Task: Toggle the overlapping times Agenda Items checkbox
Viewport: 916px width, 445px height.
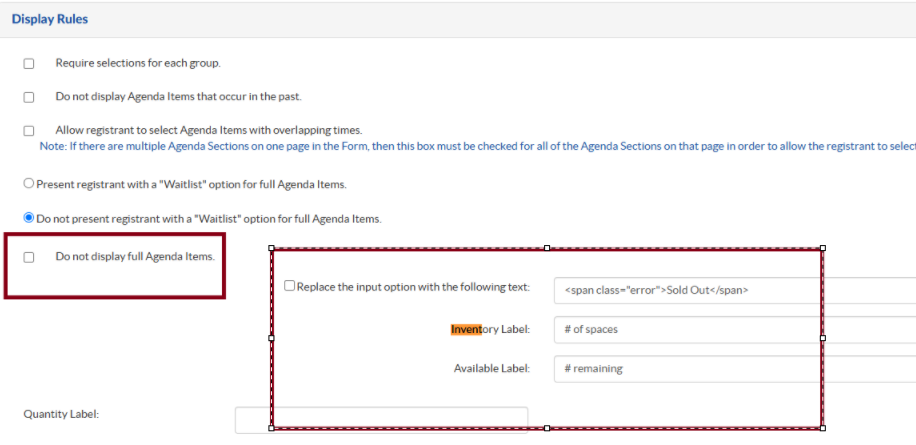Action: [x=29, y=131]
